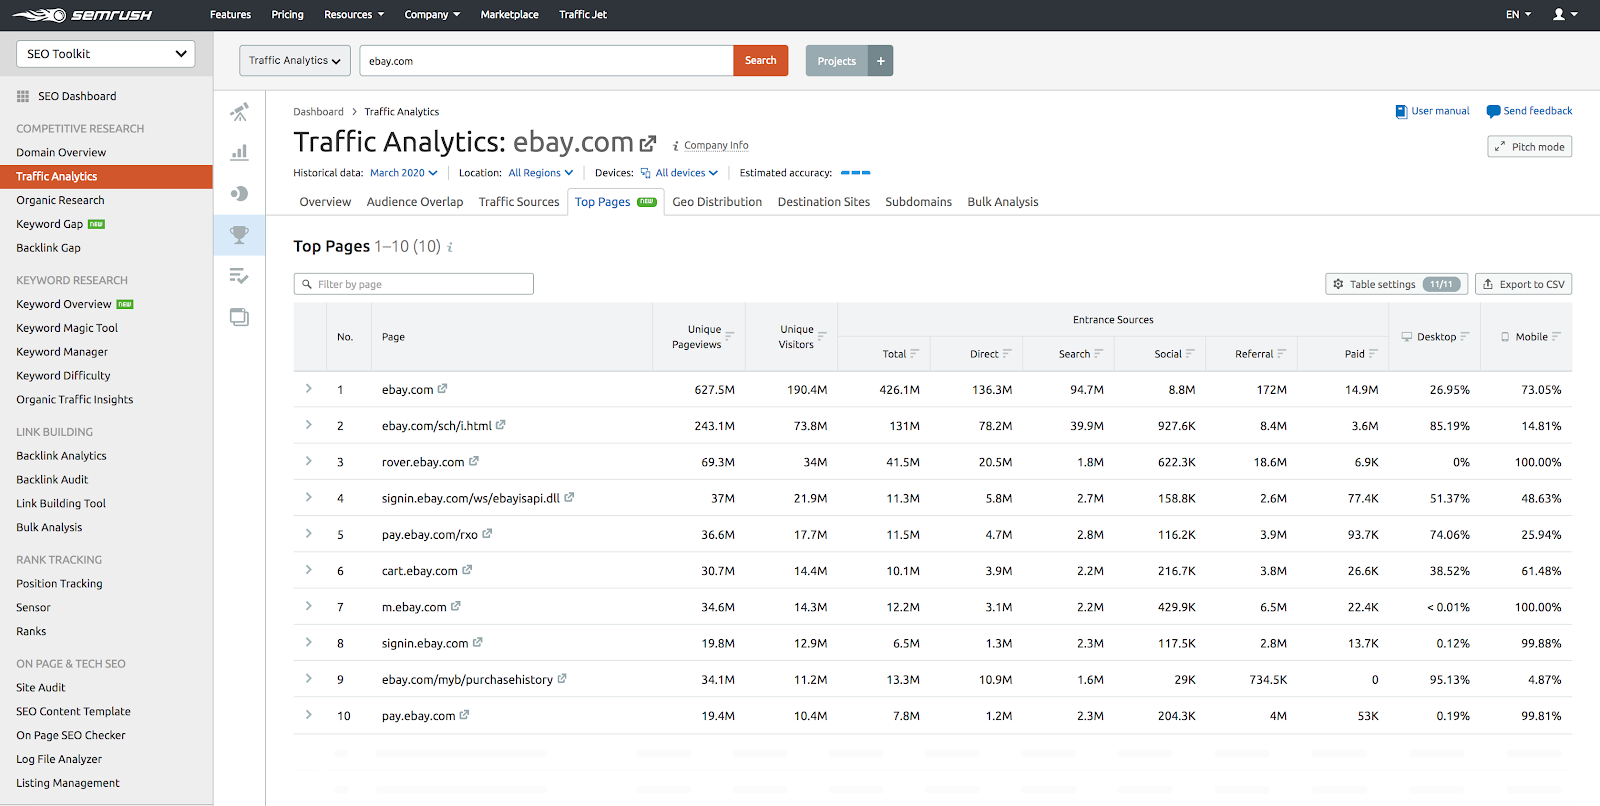Open external link icon for m.ebay.com
Viewport: 1600px width, 806px height.
(x=456, y=606)
